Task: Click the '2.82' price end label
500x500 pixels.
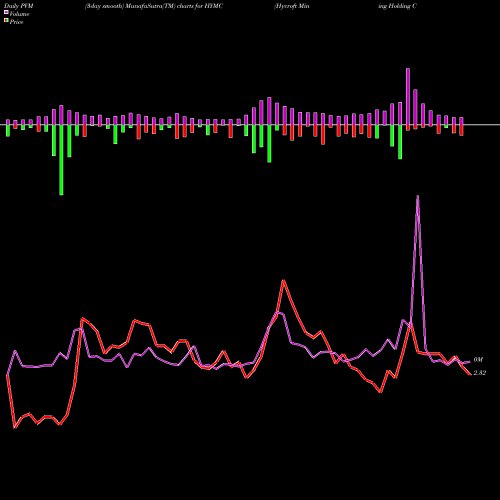Action: (480, 373)
